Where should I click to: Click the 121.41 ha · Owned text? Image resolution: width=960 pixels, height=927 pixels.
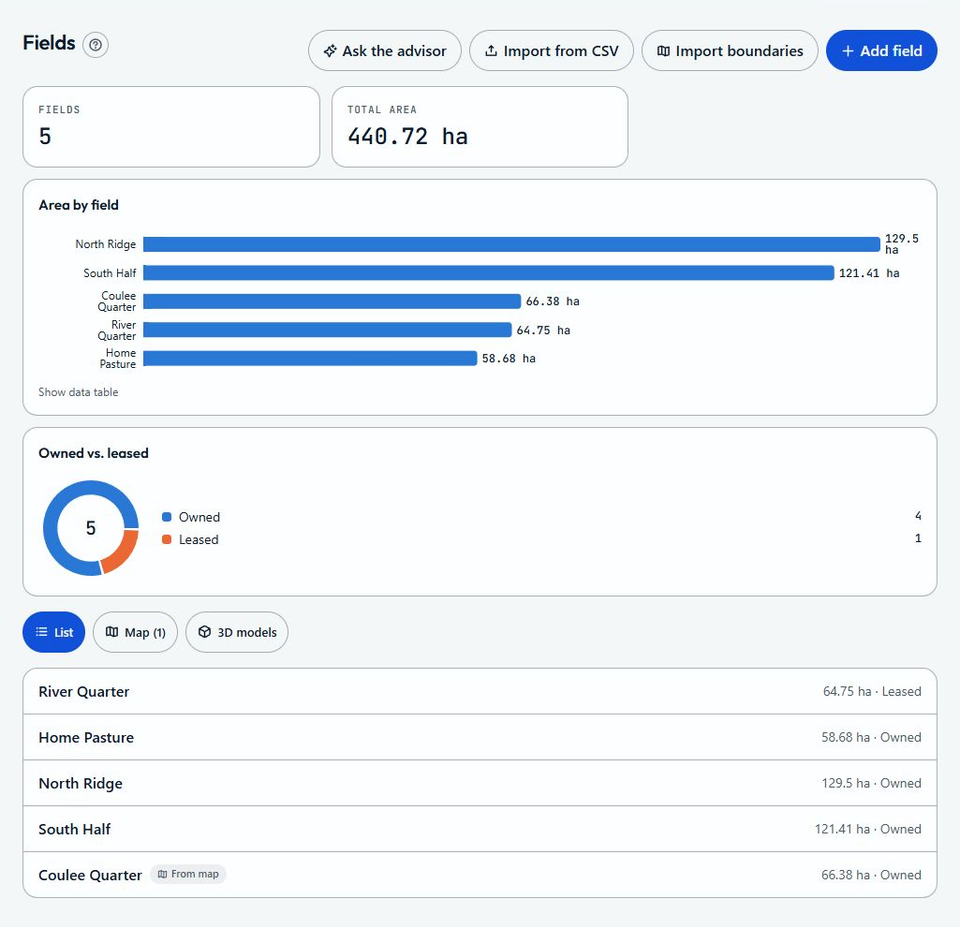868,829
